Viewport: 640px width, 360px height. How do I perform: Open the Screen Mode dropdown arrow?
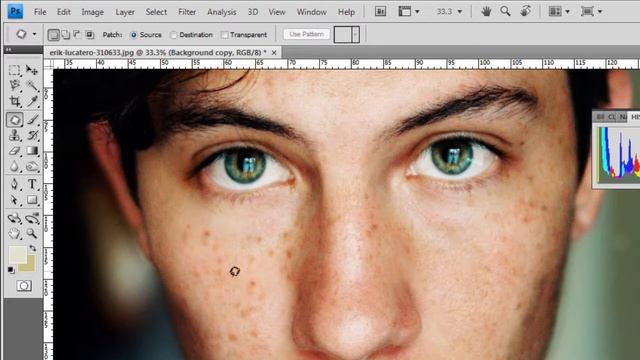click(600, 12)
